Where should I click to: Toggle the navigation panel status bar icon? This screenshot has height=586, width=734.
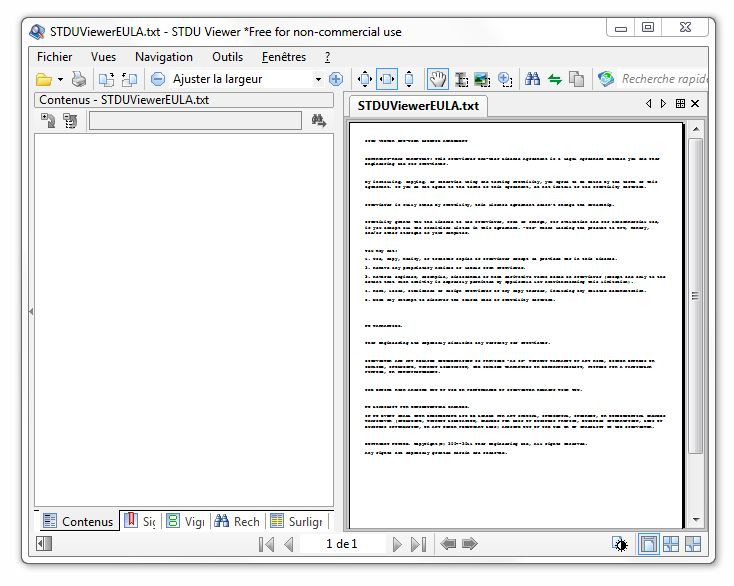coord(44,544)
